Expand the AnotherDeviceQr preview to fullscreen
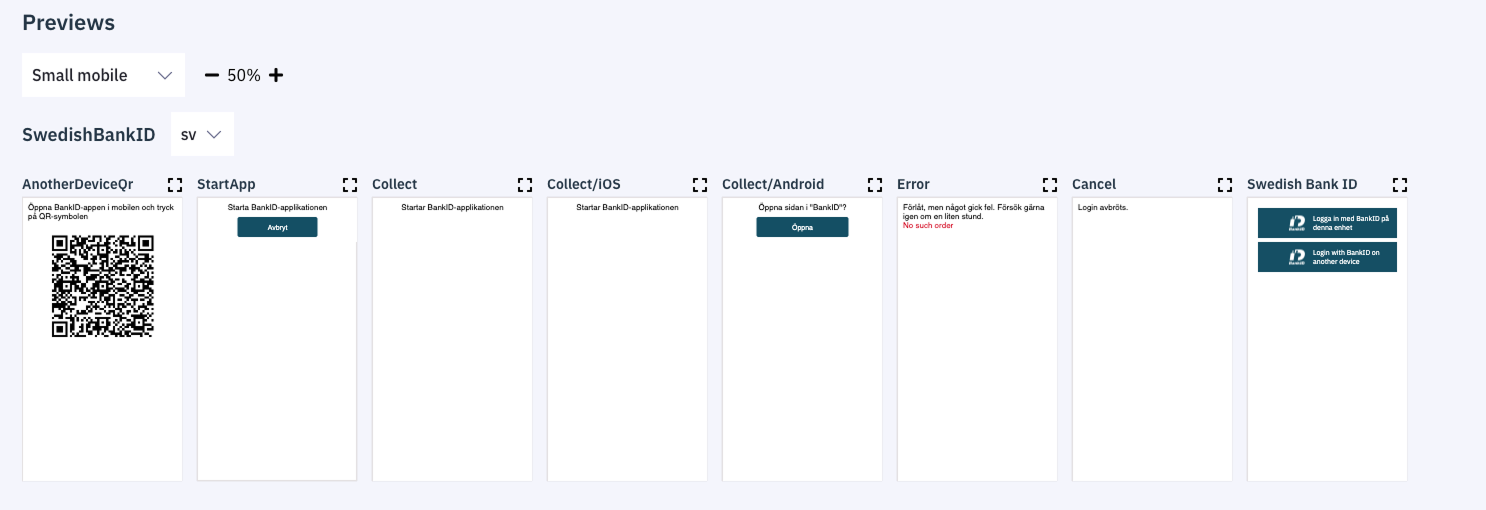Viewport: 1486px width, 510px height. [175, 185]
